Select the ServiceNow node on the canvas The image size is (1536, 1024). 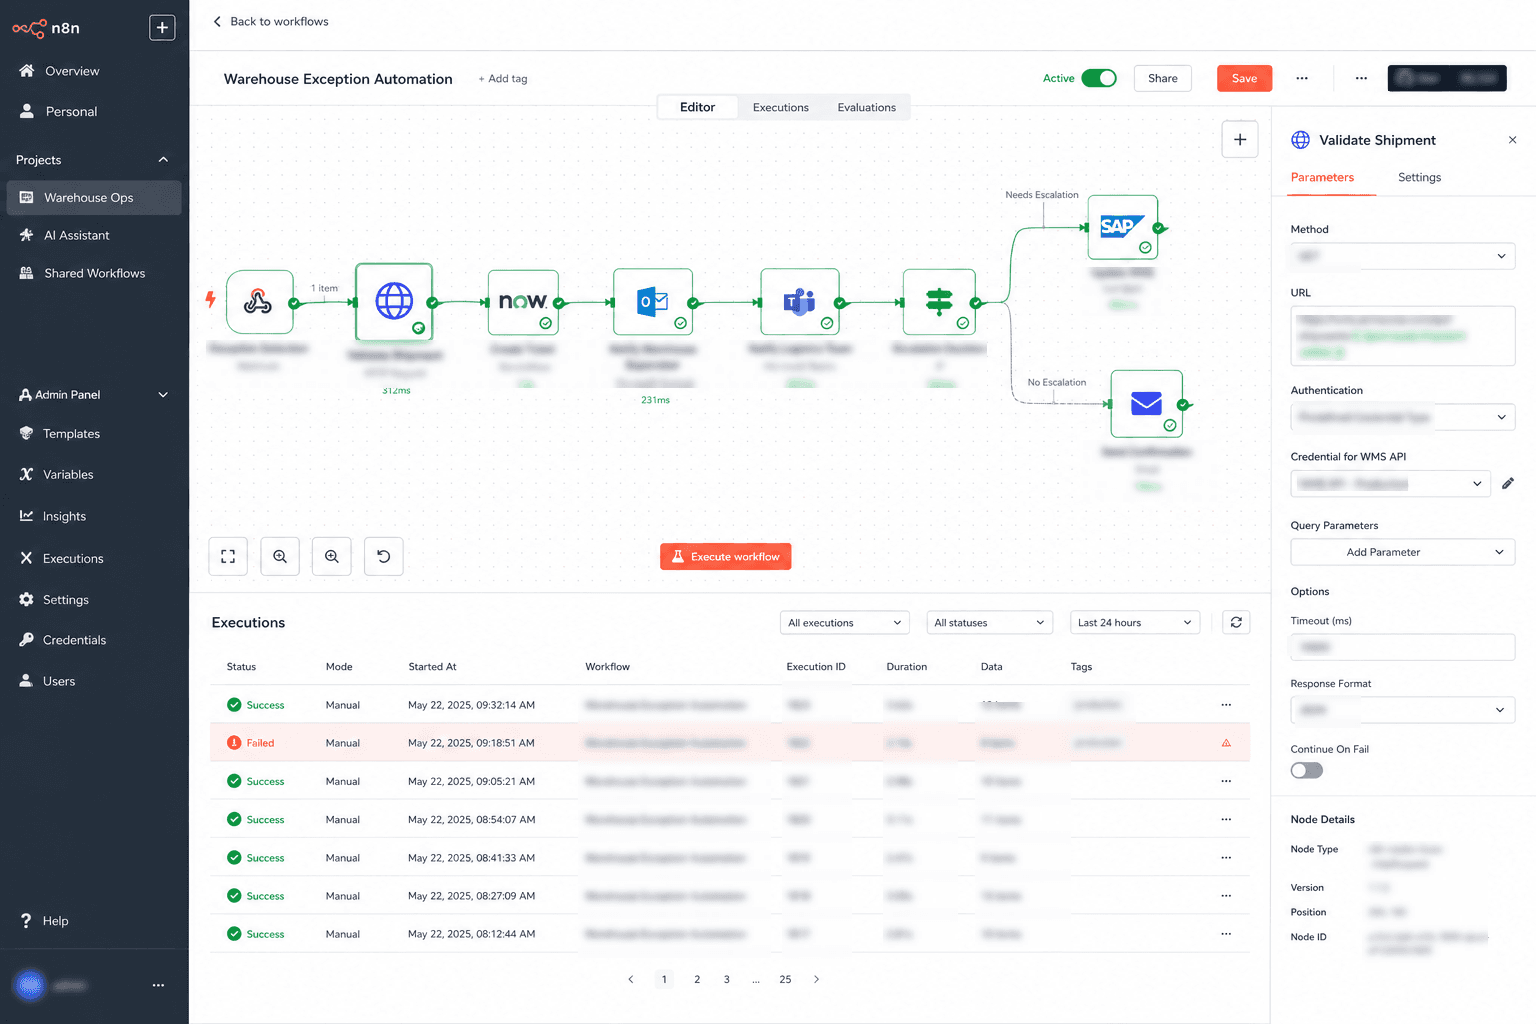pos(523,301)
